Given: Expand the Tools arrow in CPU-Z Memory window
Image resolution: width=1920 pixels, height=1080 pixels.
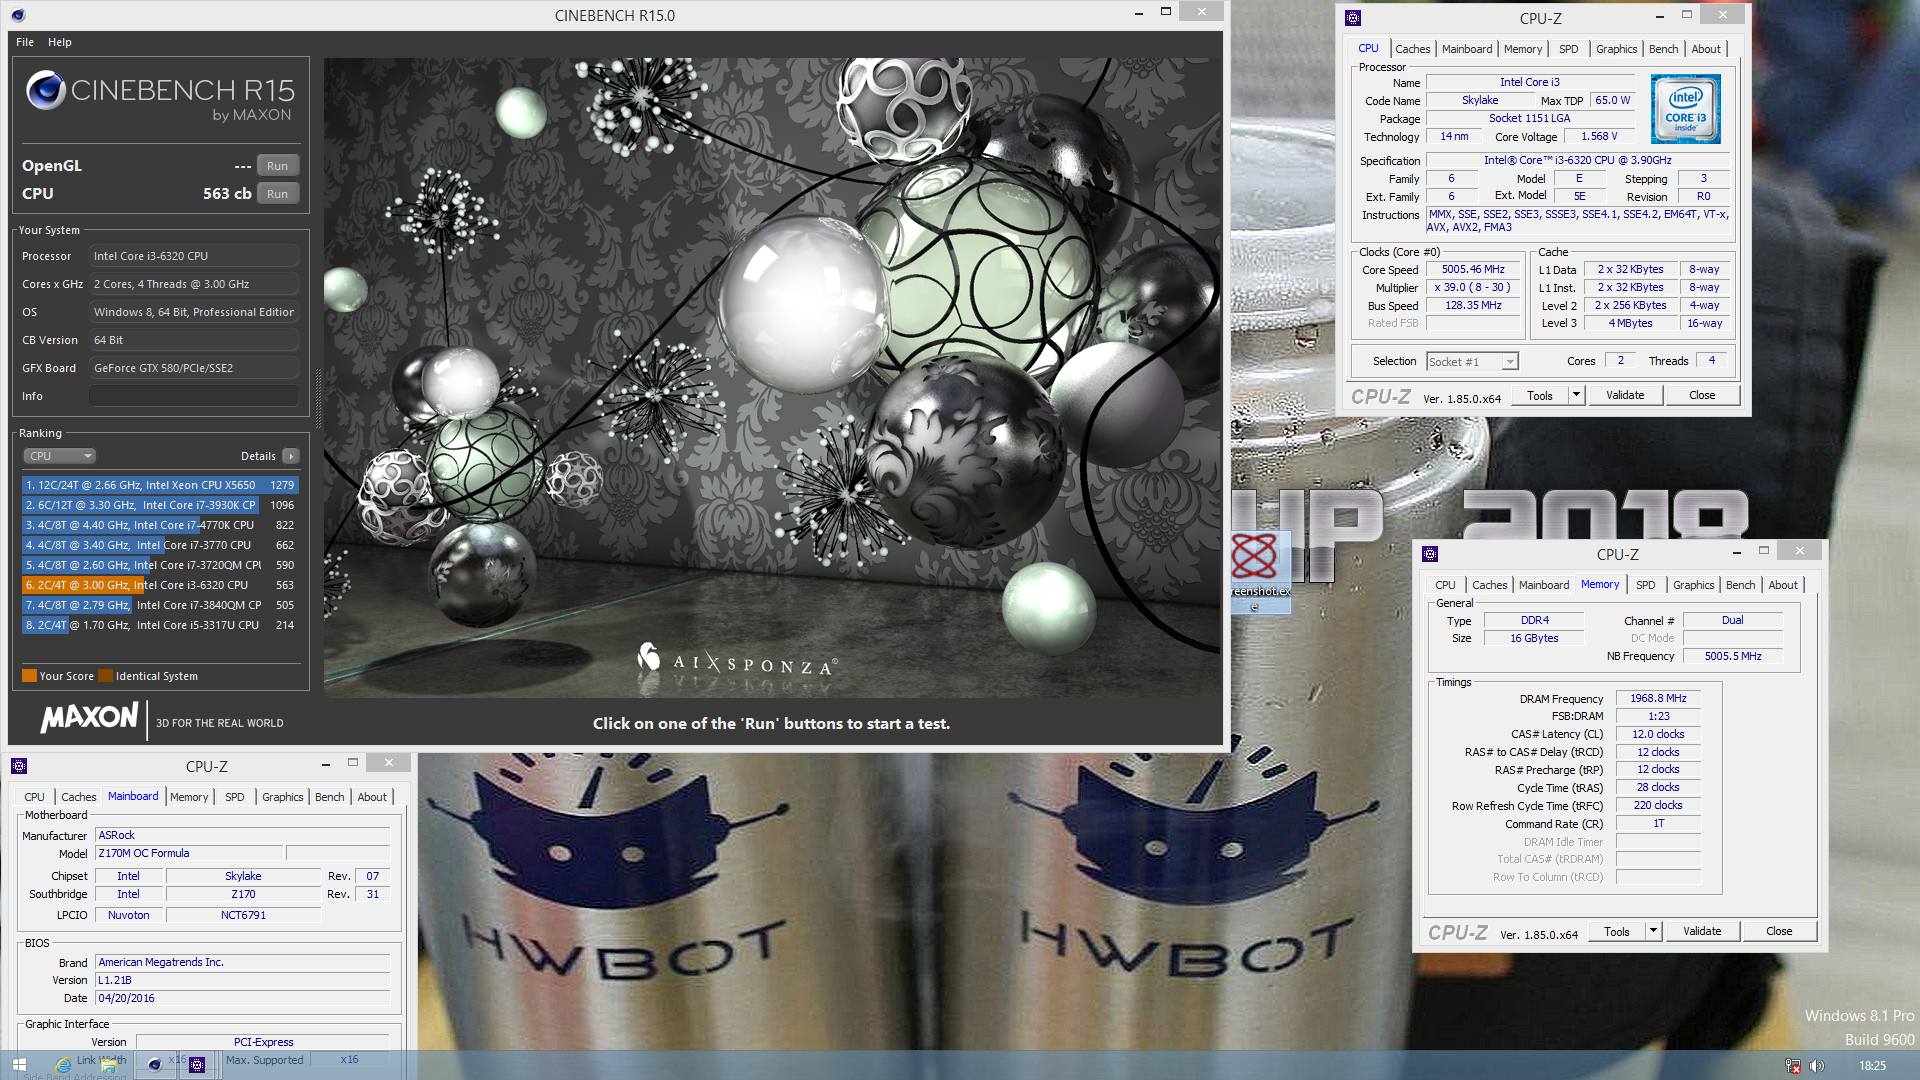Looking at the screenshot, I should [x=1653, y=931].
